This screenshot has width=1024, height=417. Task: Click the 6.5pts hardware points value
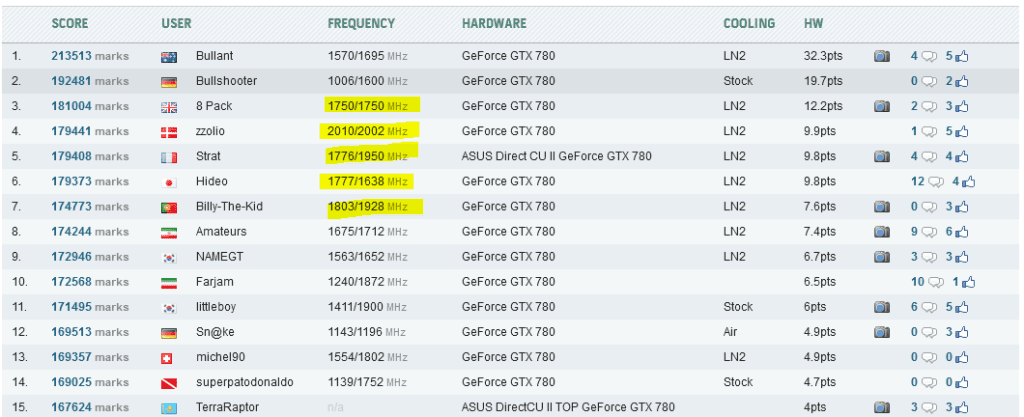[820, 283]
